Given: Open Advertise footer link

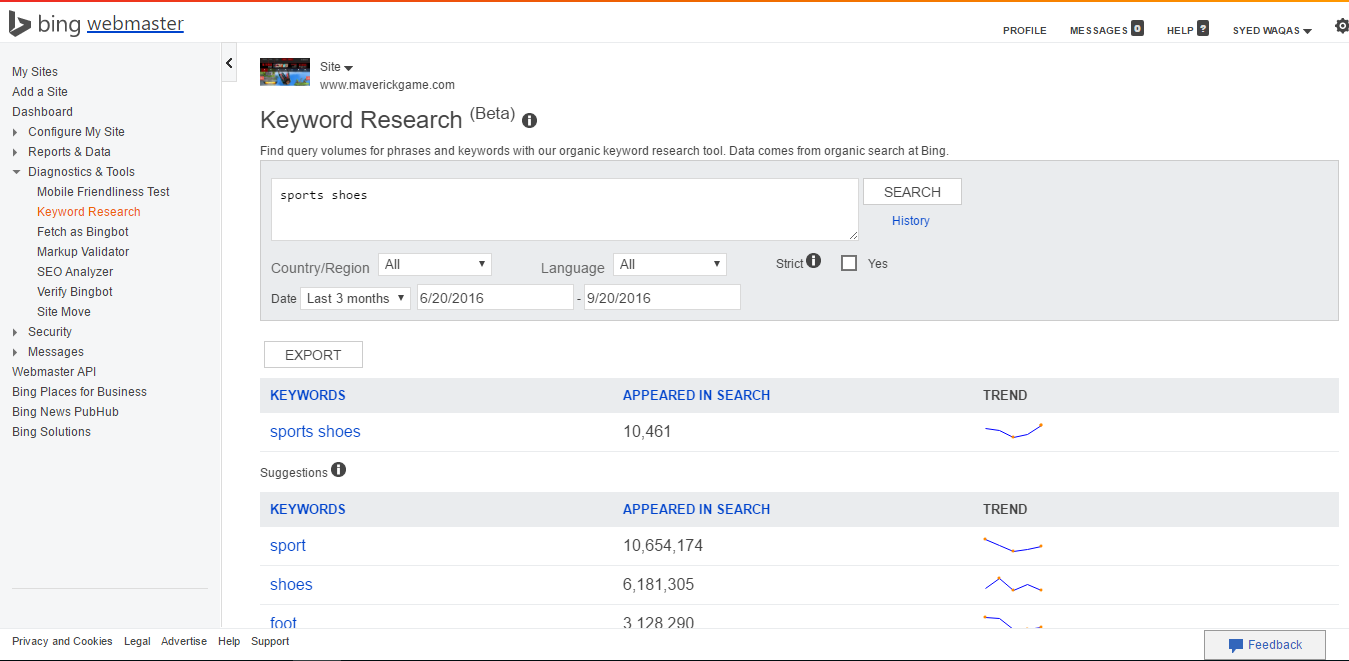Looking at the screenshot, I should pos(184,642).
